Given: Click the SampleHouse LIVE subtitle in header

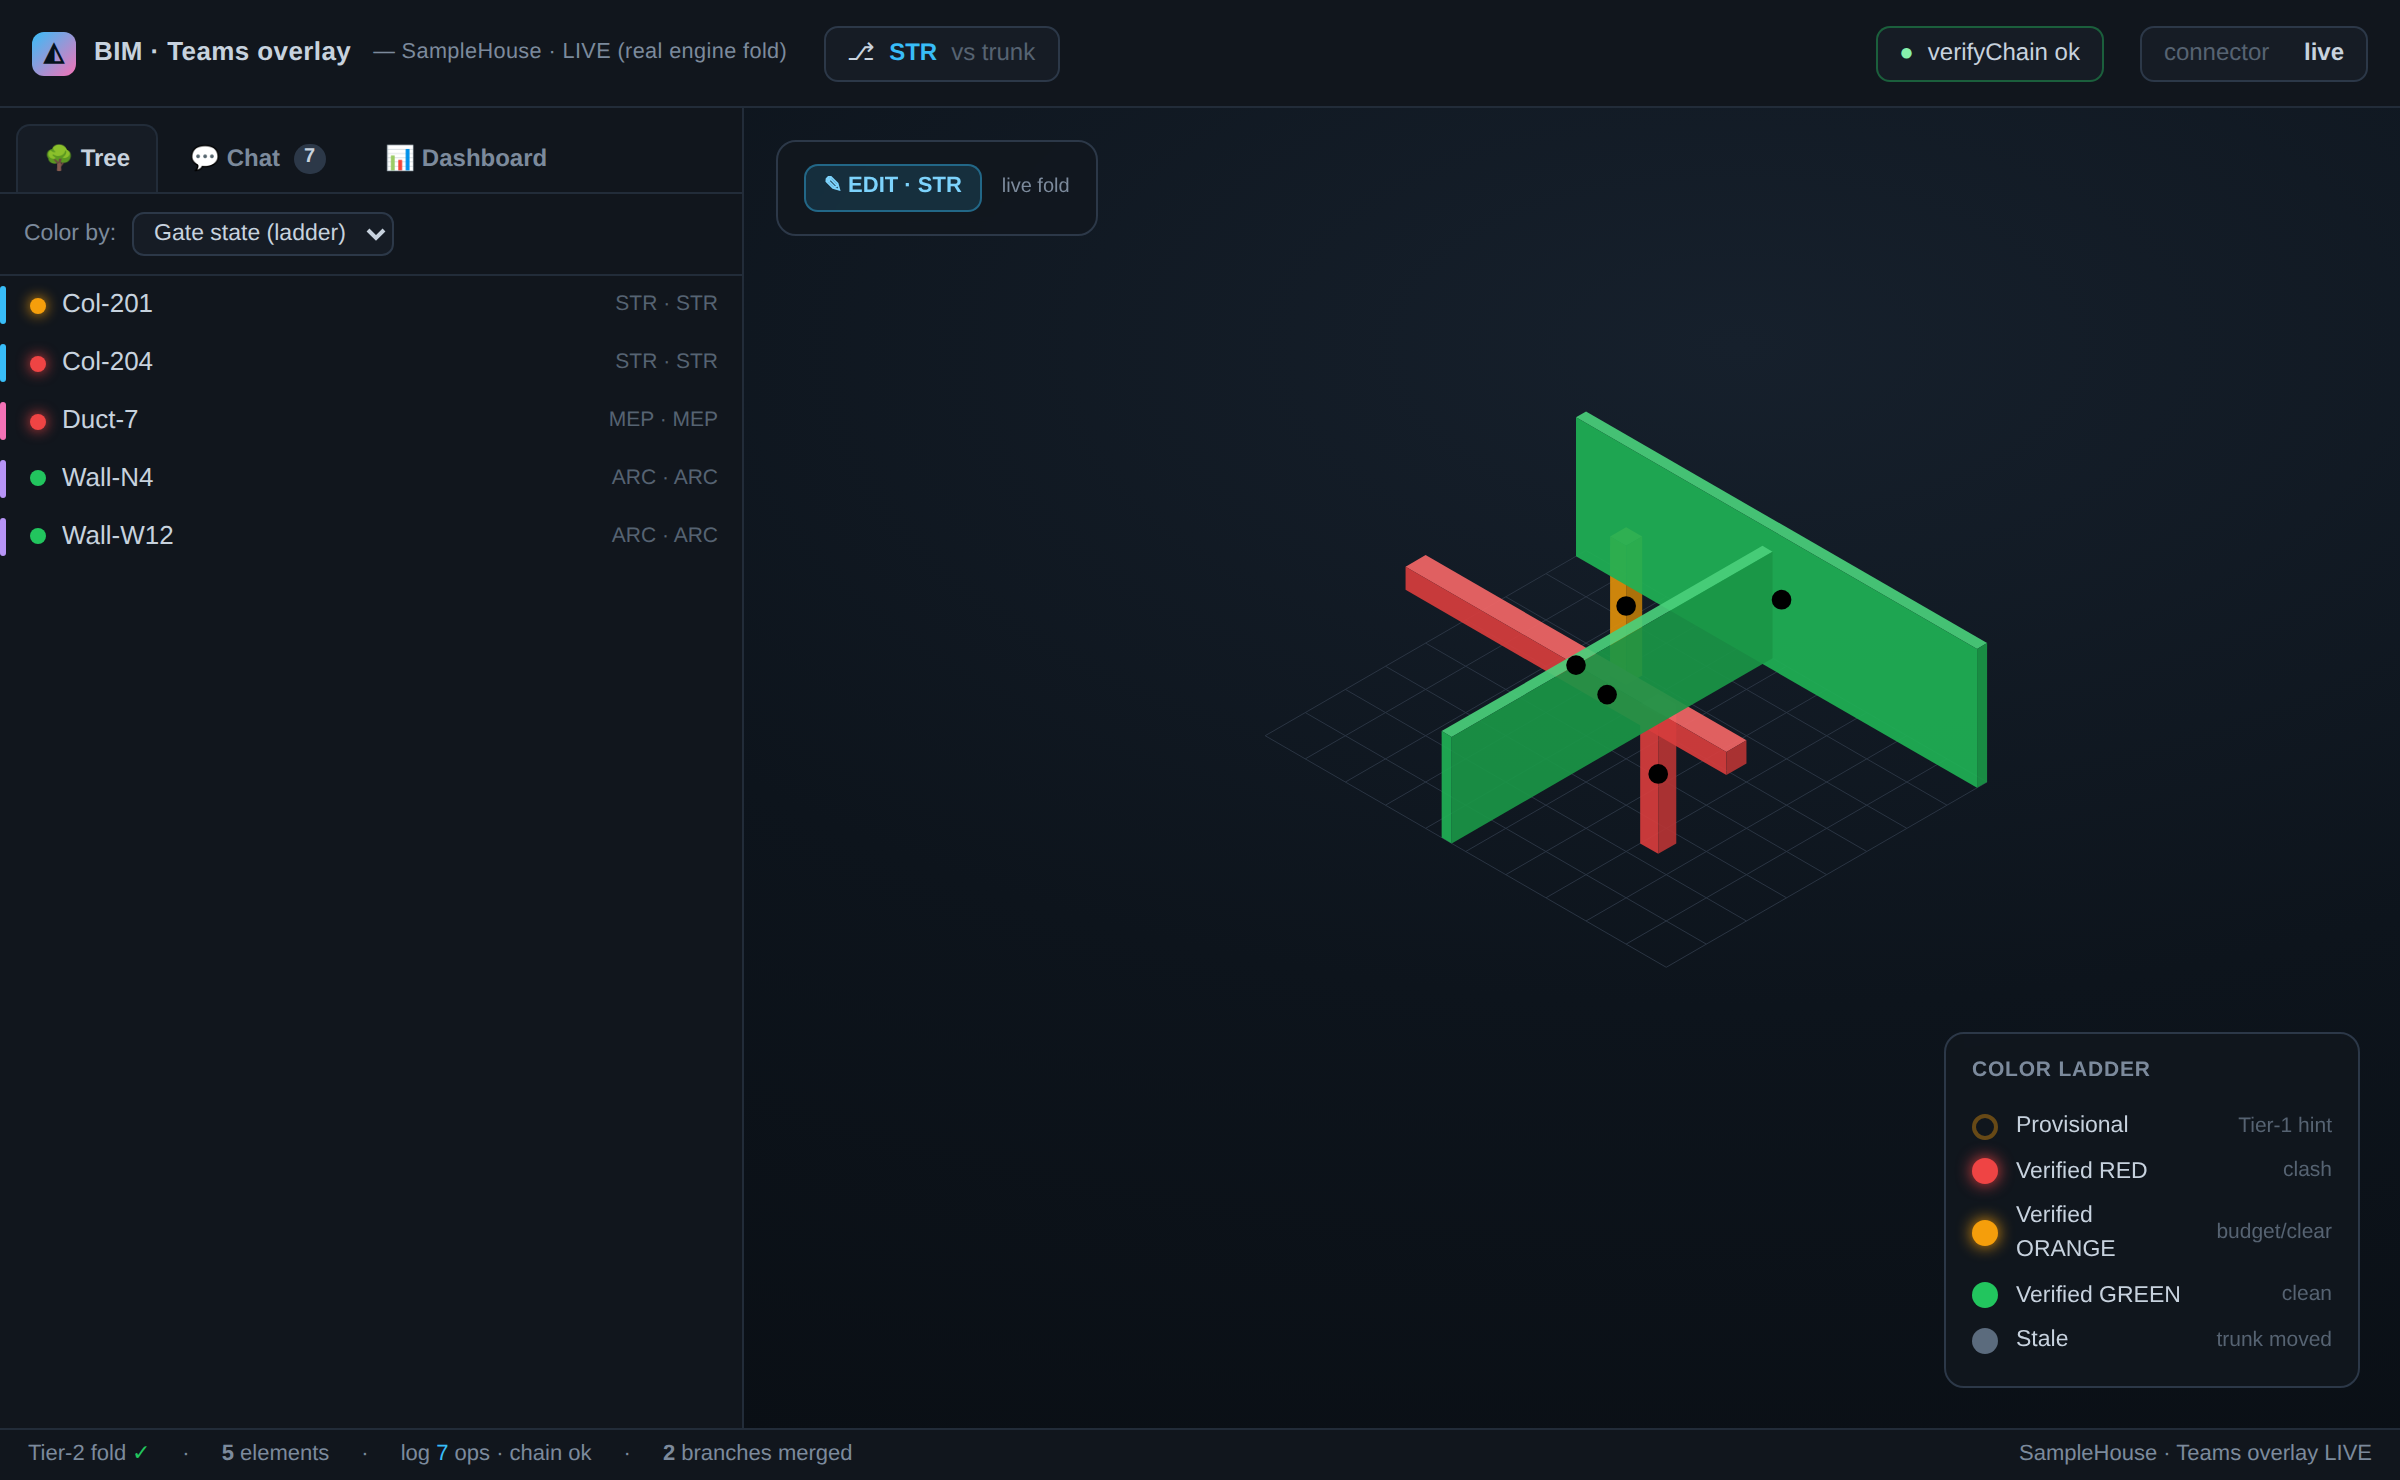Looking at the screenshot, I should (x=580, y=51).
